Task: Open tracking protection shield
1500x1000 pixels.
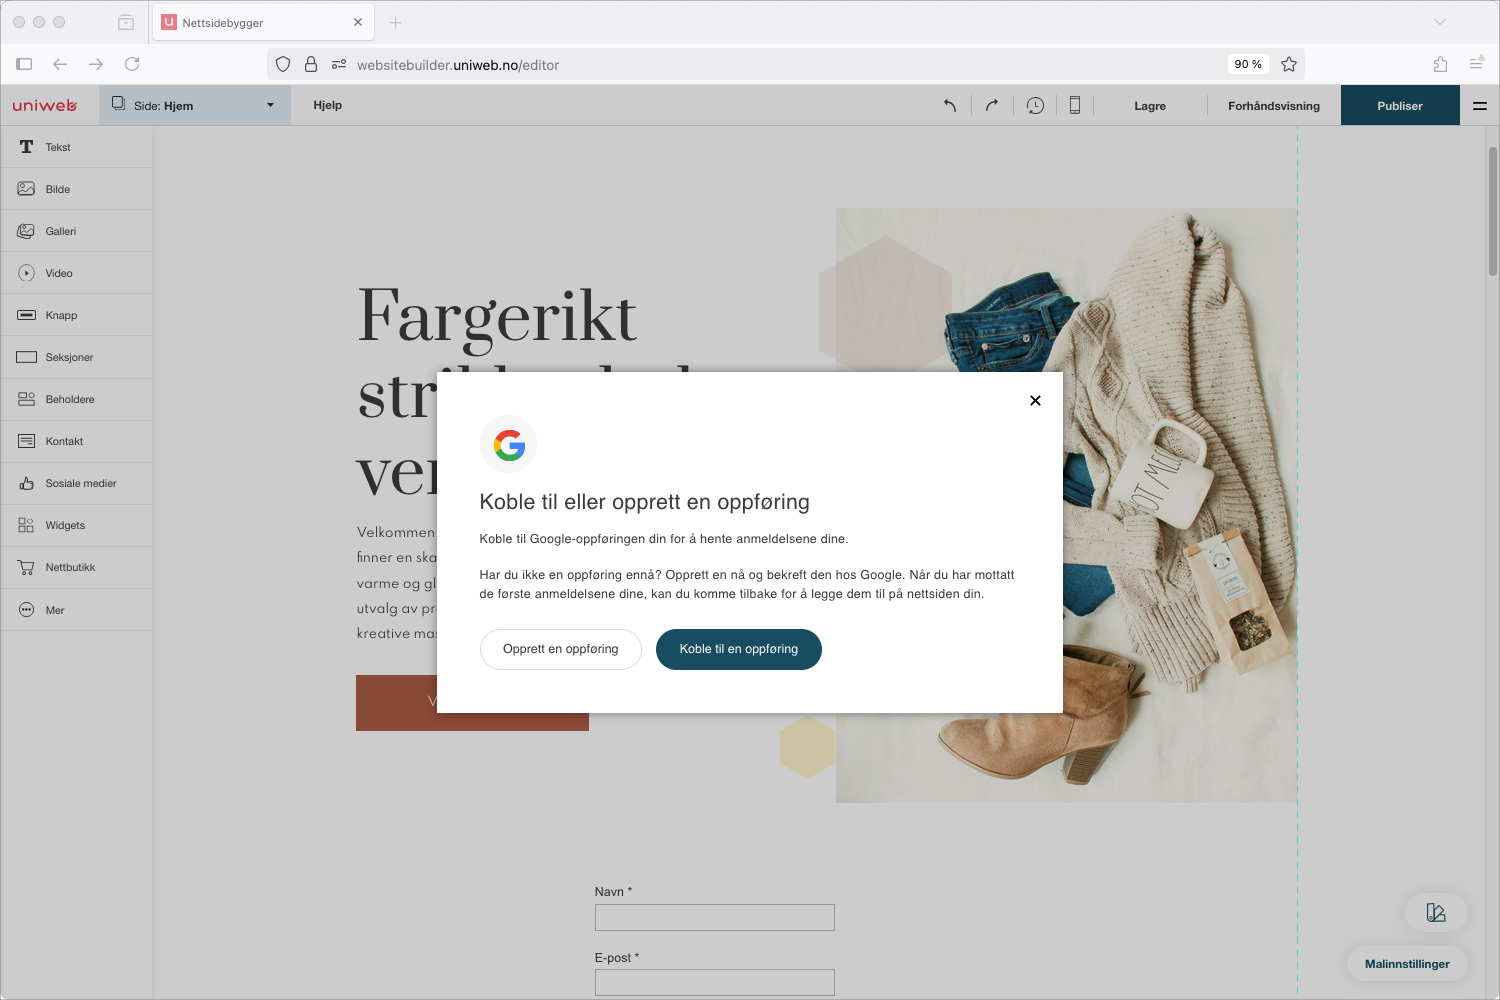Action: pos(283,64)
